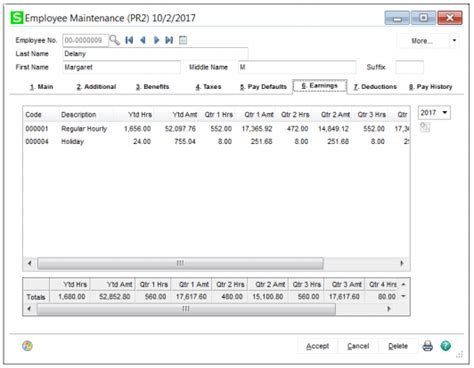Minimize the Employee Maintenance window
Viewport: 474px width, 368px height.
click(397, 18)
